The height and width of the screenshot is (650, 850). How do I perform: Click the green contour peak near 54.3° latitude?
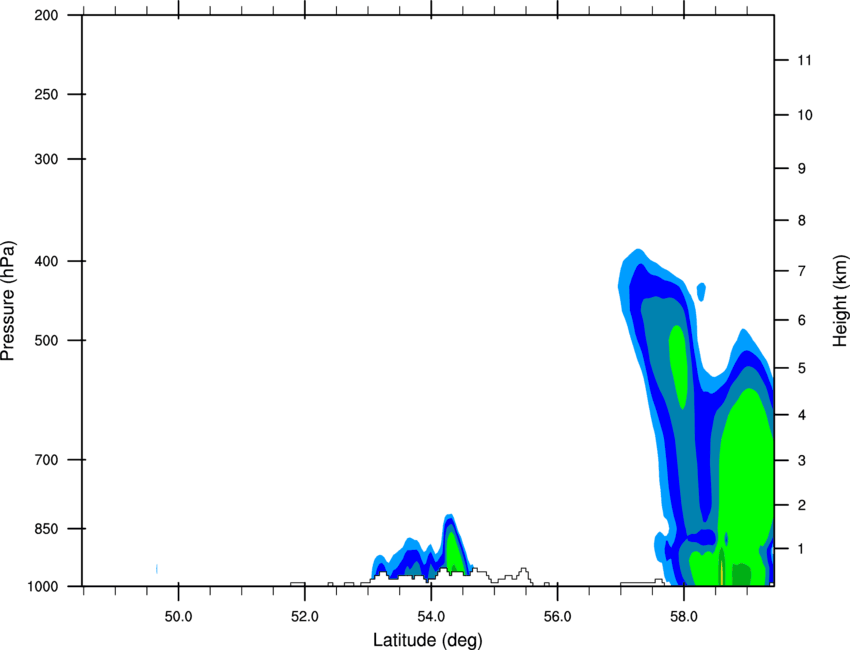(454, 552)
